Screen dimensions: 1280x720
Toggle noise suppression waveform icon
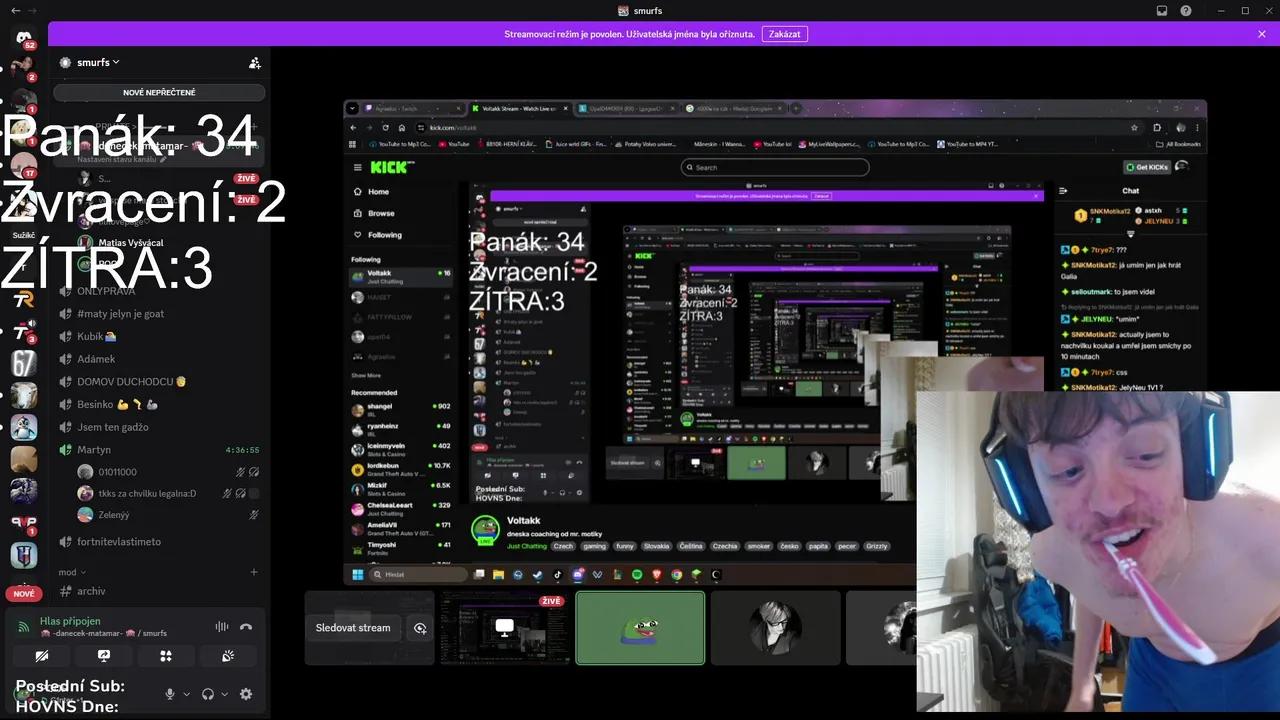pyautogui.click(x=221, y=627)
